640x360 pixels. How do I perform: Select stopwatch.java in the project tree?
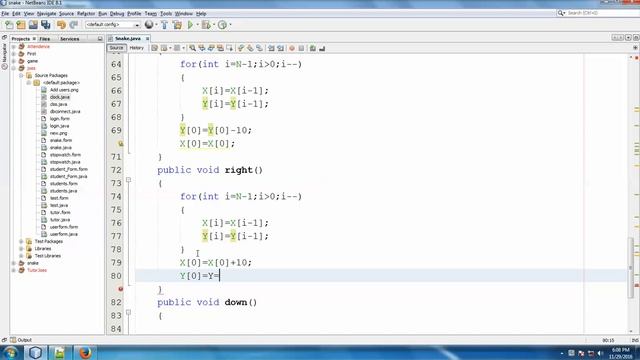click(65, 162)
